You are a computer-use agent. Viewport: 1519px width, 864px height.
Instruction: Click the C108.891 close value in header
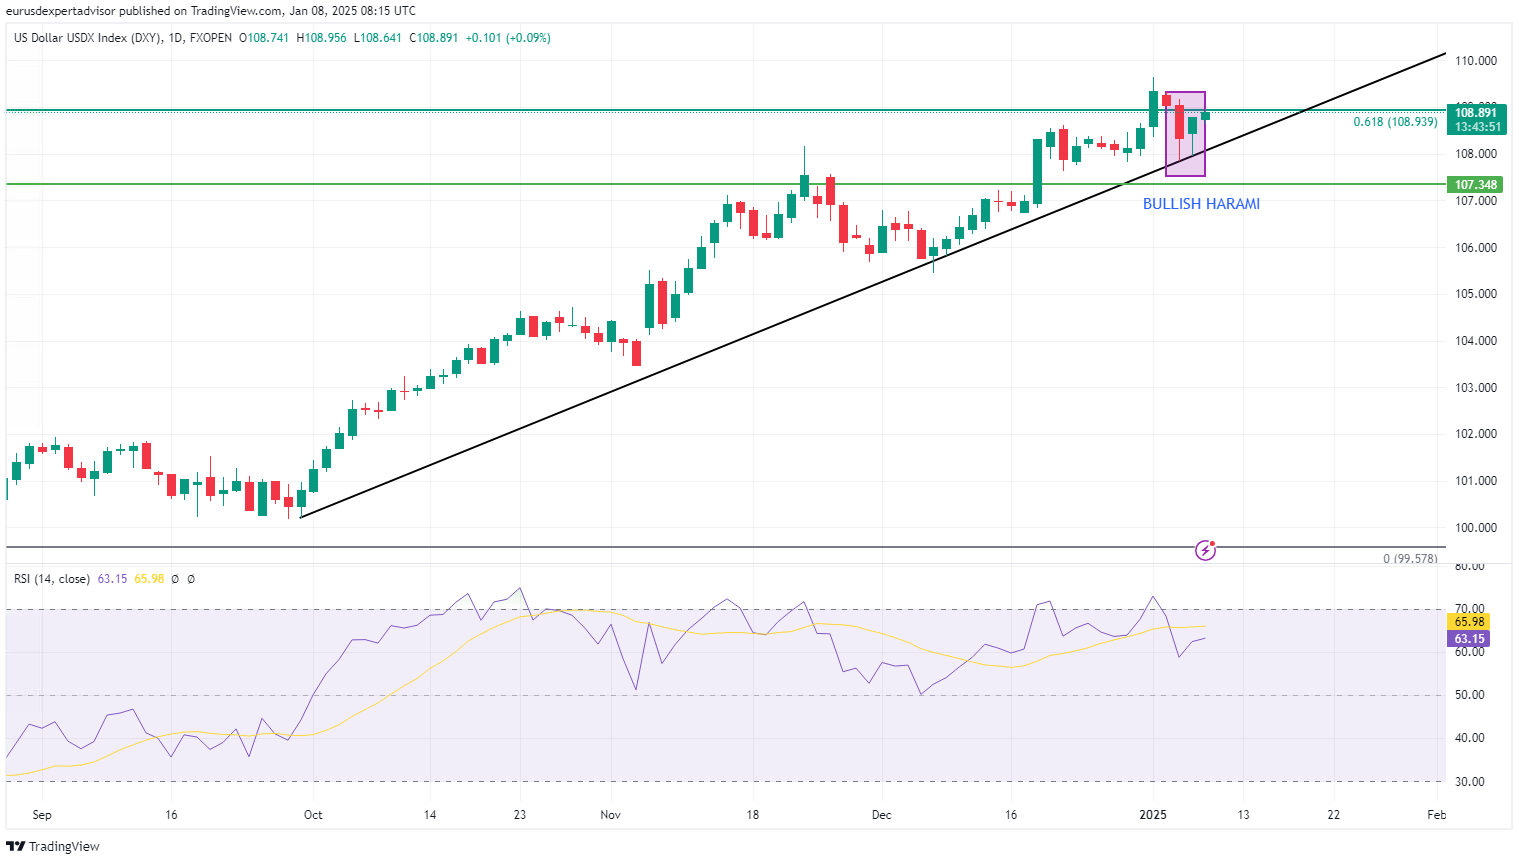click(433, 38)
